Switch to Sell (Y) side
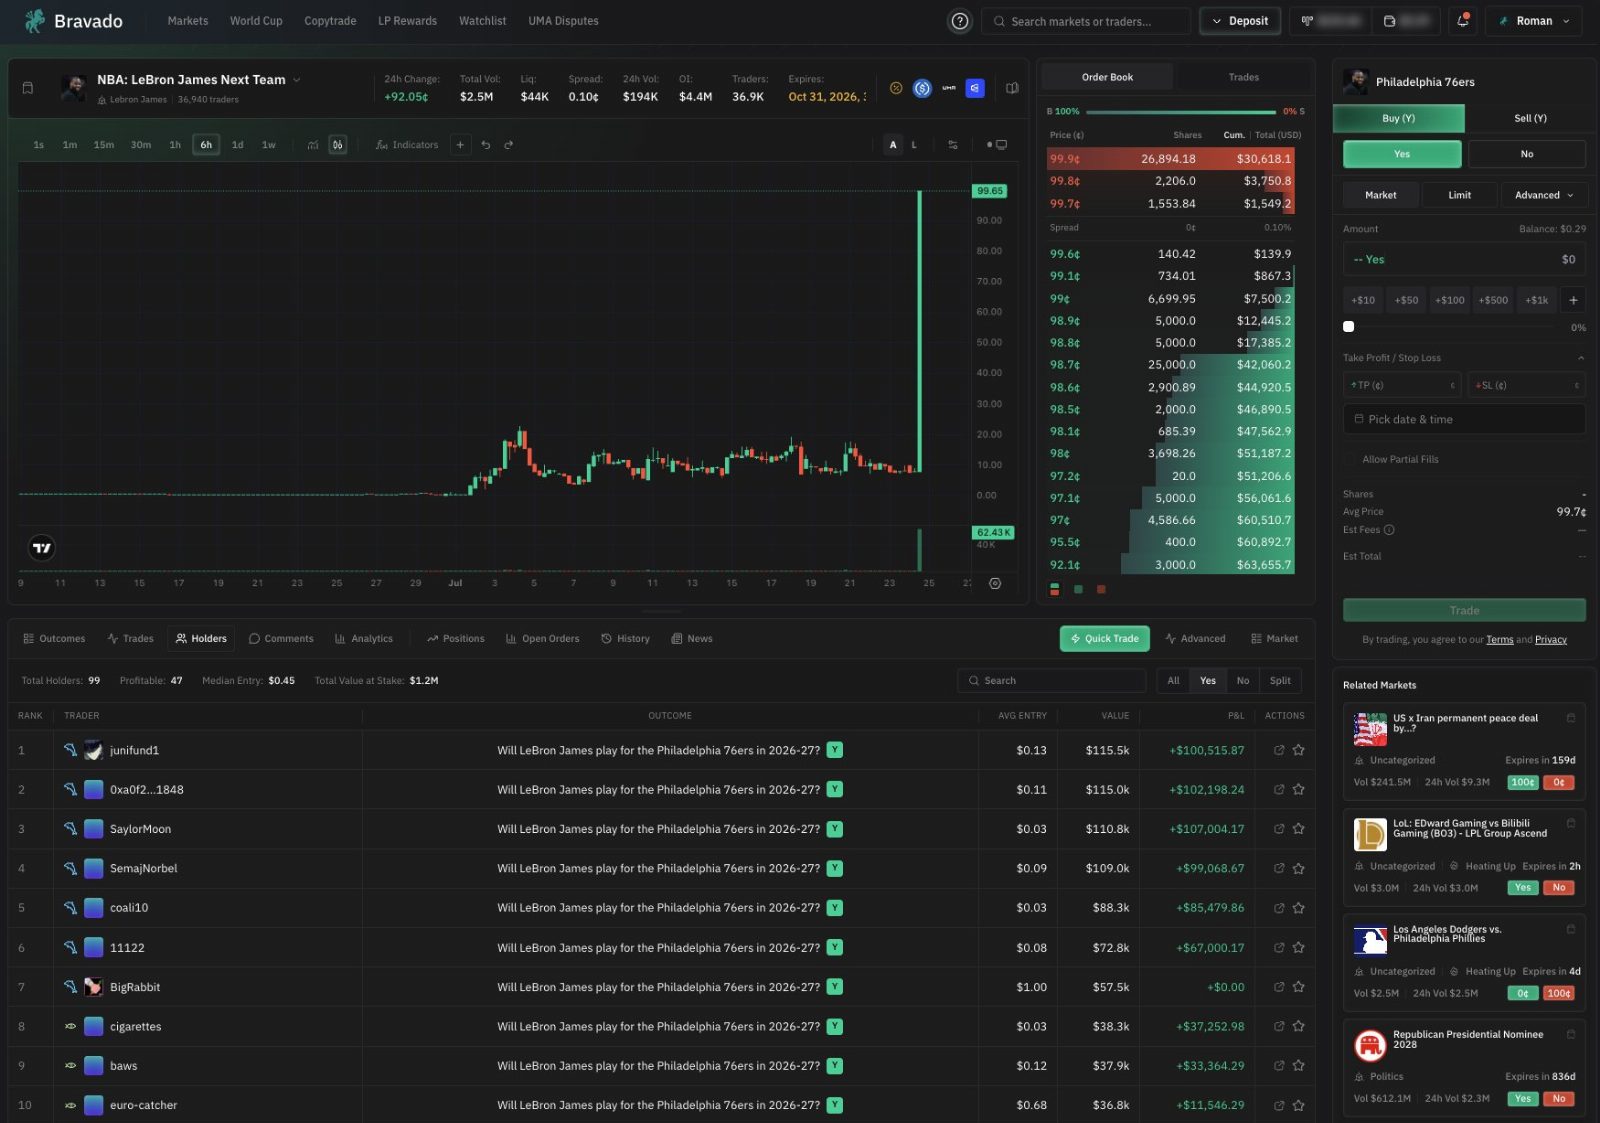Viewport: 1600px width, 1123px height. tap(1530, 118)
